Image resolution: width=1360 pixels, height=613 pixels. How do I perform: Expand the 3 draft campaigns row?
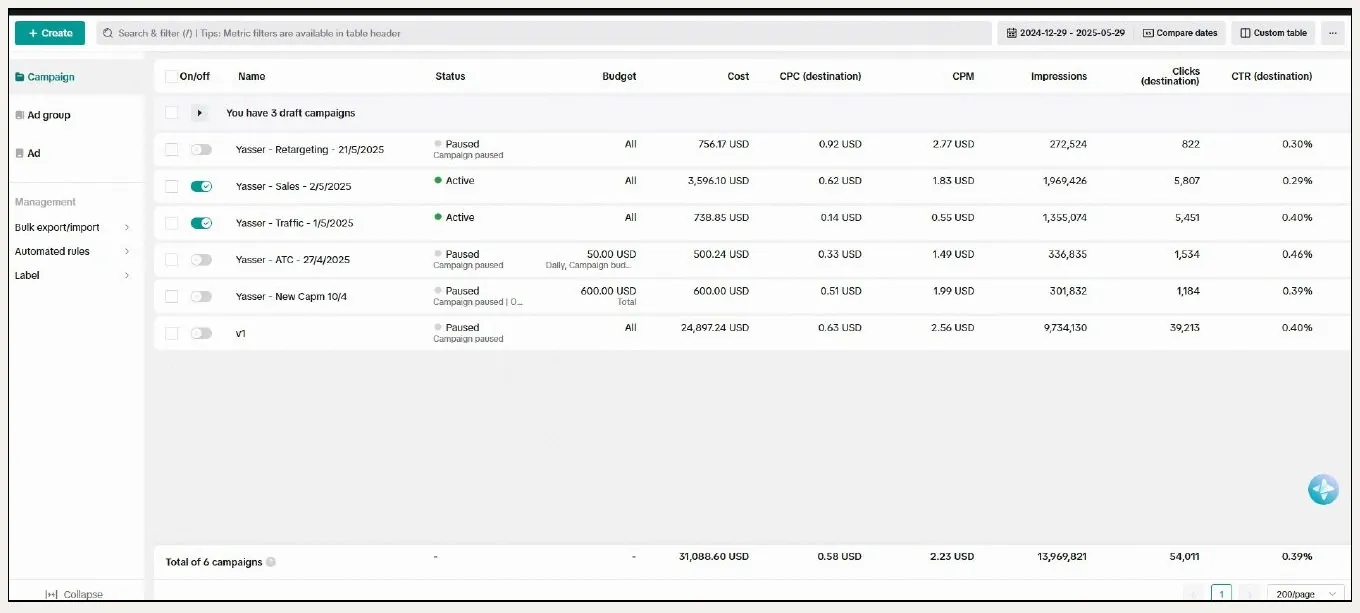199,113
